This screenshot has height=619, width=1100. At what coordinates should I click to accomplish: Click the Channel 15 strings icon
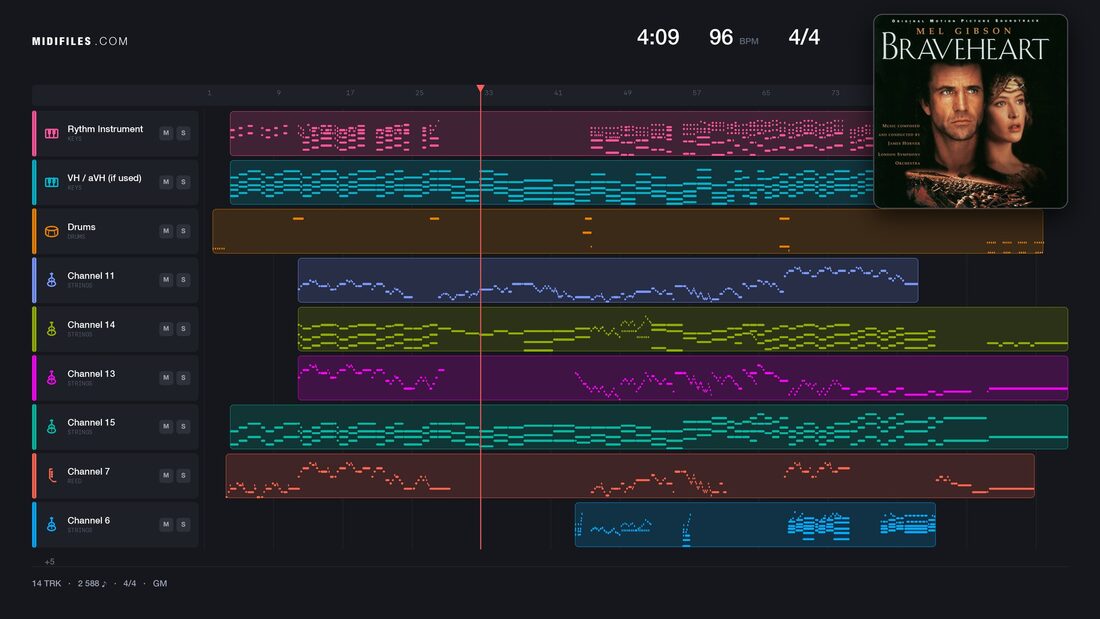point(52,427)
